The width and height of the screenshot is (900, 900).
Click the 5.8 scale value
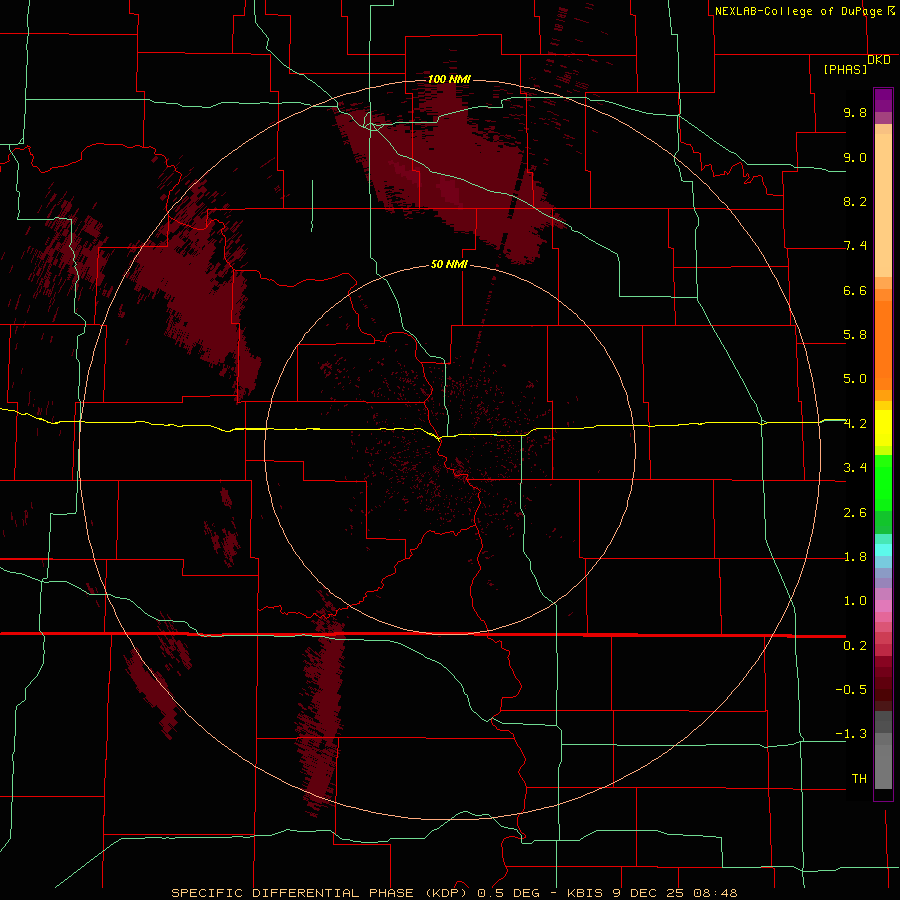855,335
